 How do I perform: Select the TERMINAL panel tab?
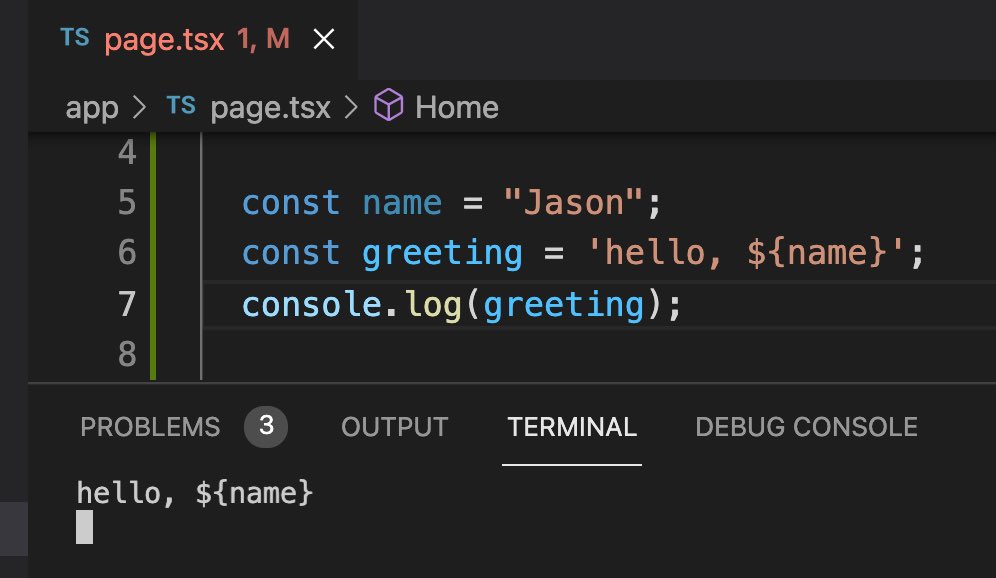(x=572, y=427)
